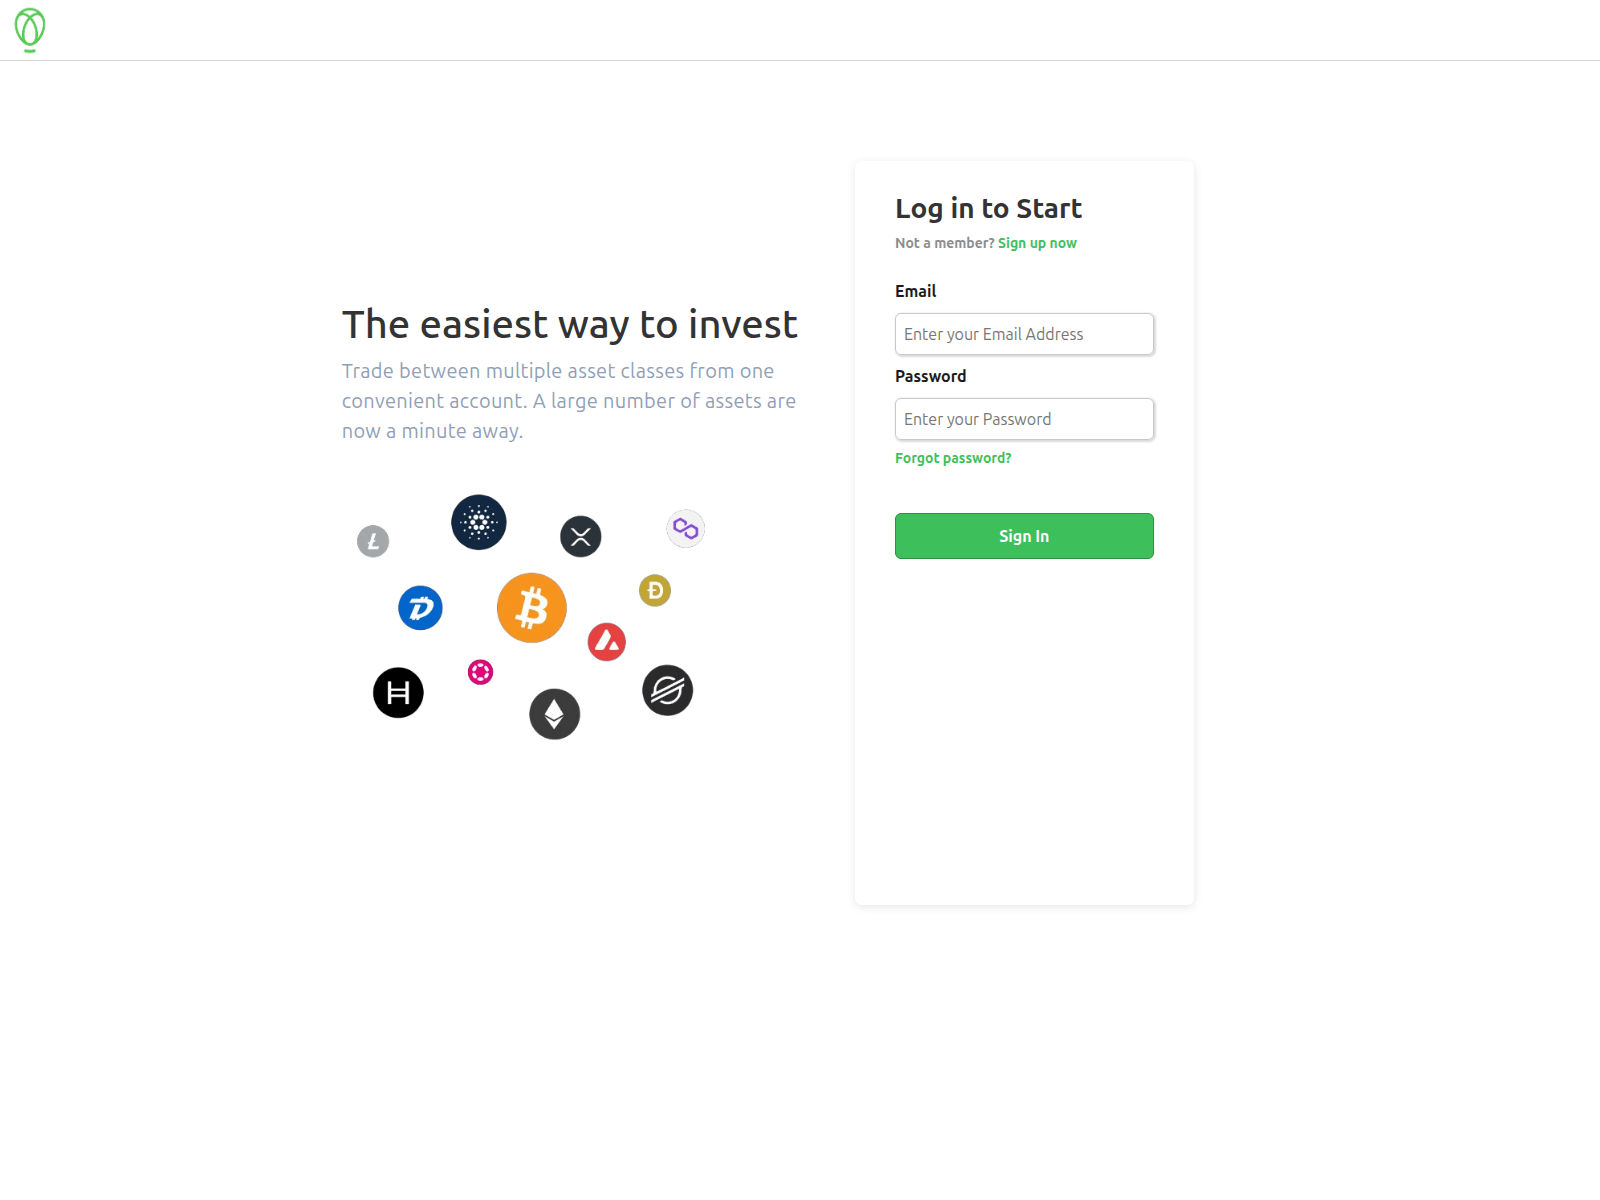
Task: Click the green Sign In button
Action: pyautogui.click(x=1024, y=536)
